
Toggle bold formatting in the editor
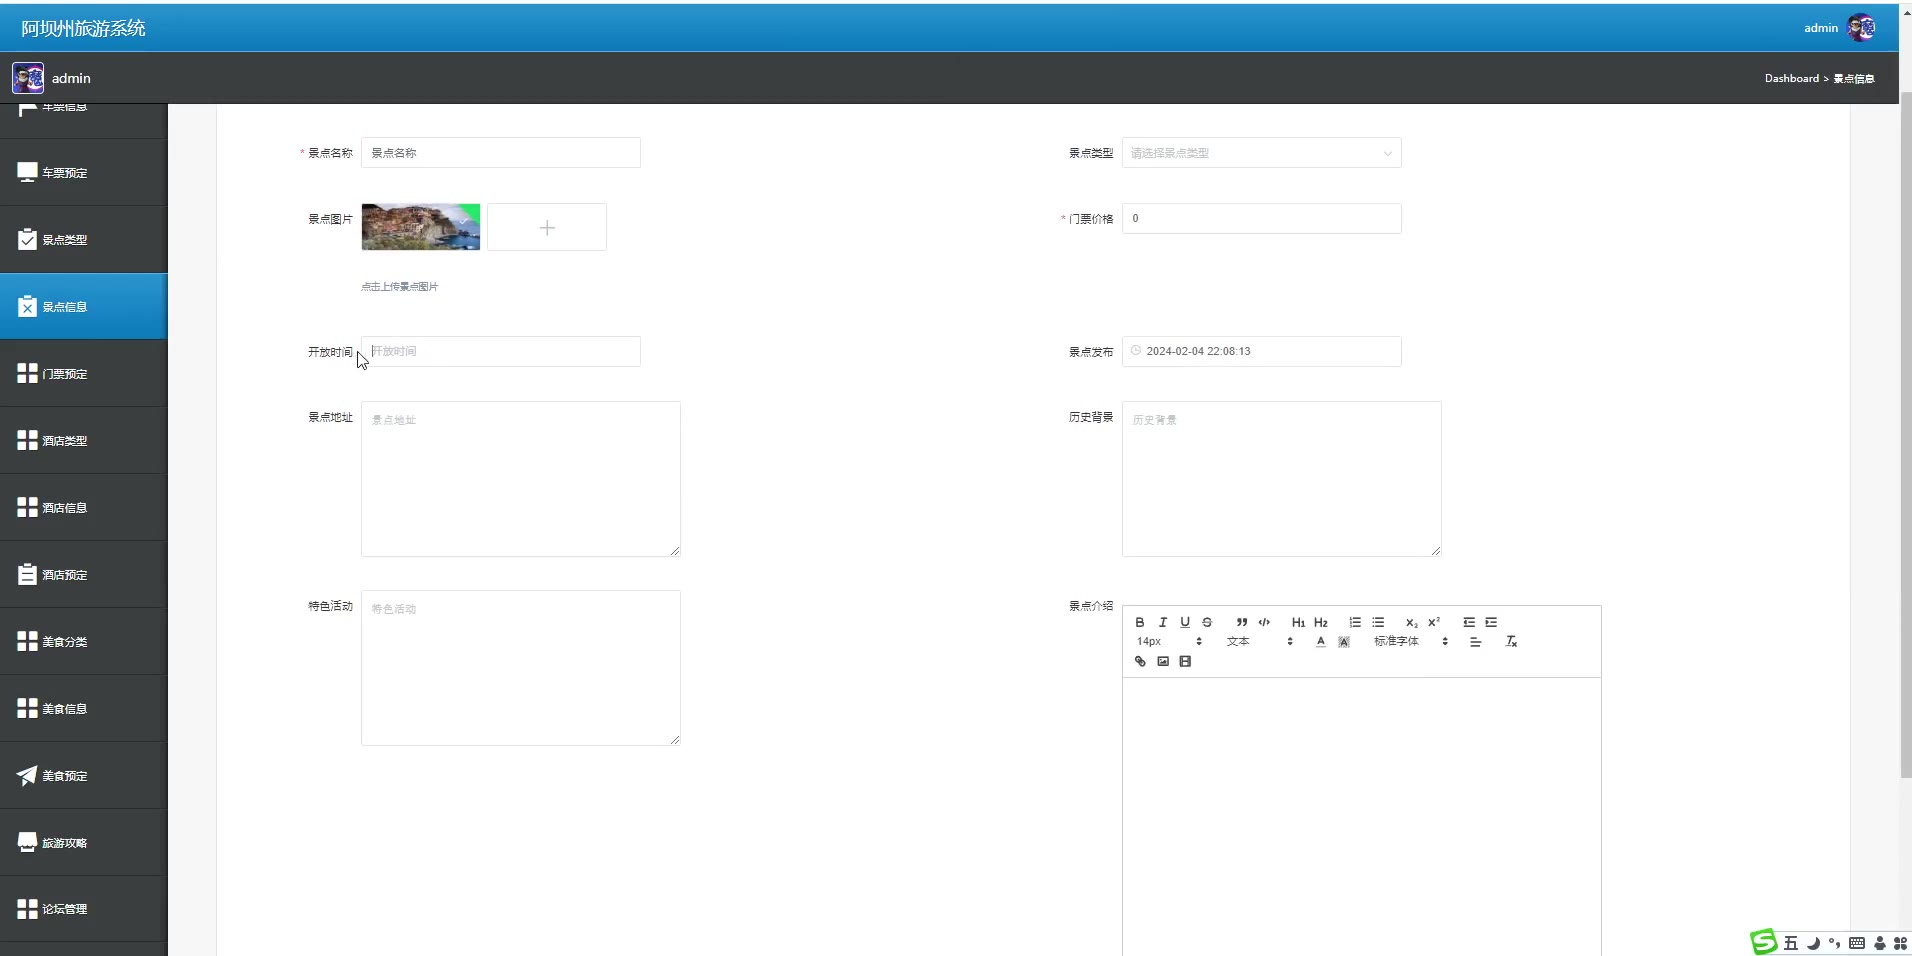pyautogui.click(x=1139, y=622)
